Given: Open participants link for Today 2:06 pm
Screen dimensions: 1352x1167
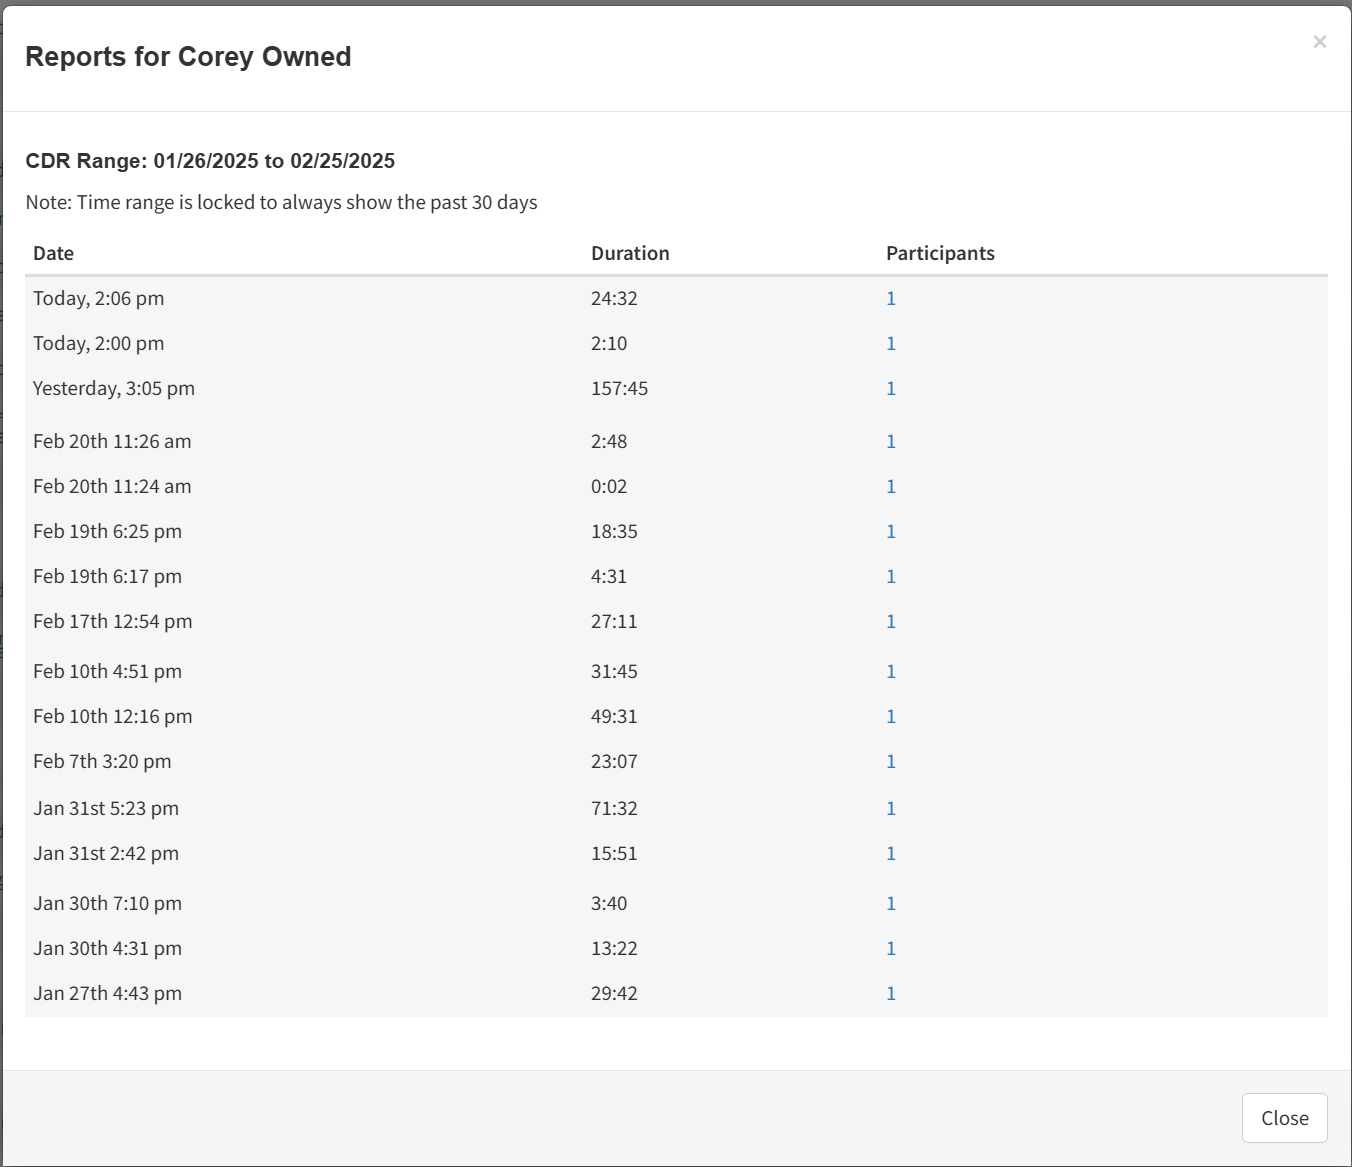Looking at the screenshot, I should tap(891, 299).
